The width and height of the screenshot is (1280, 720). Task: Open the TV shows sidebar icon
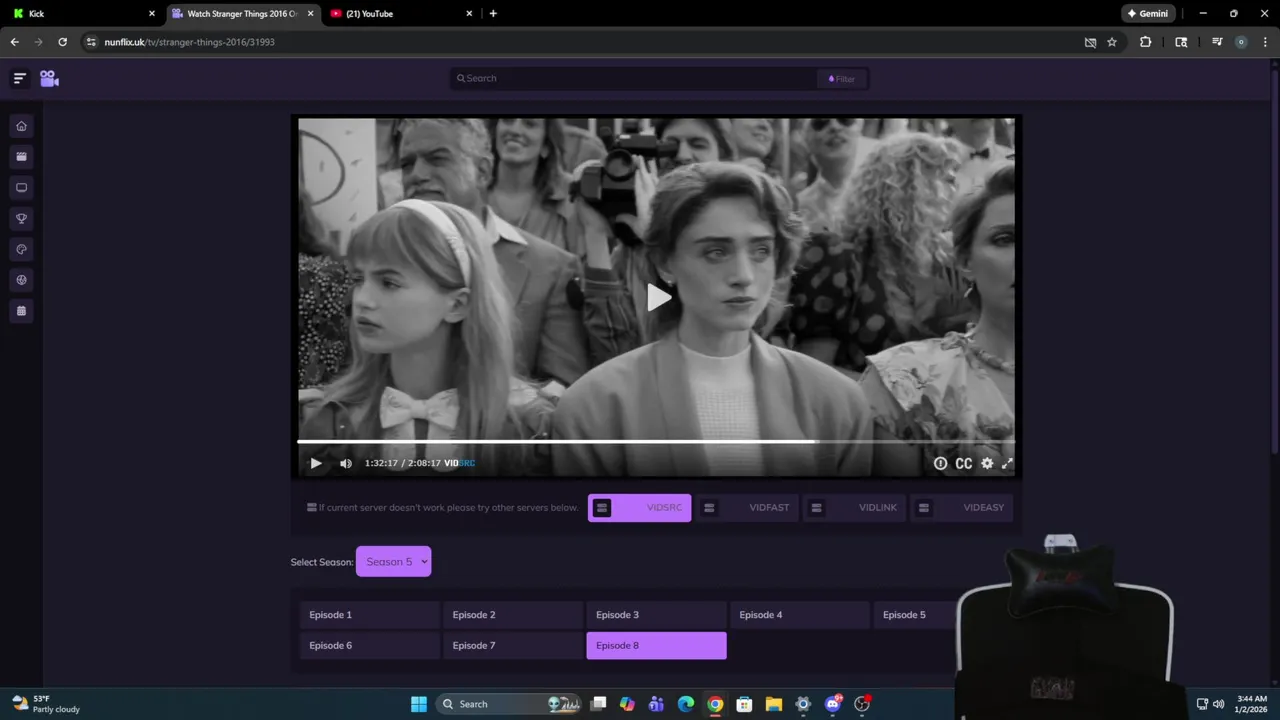[x=21, y=188]
